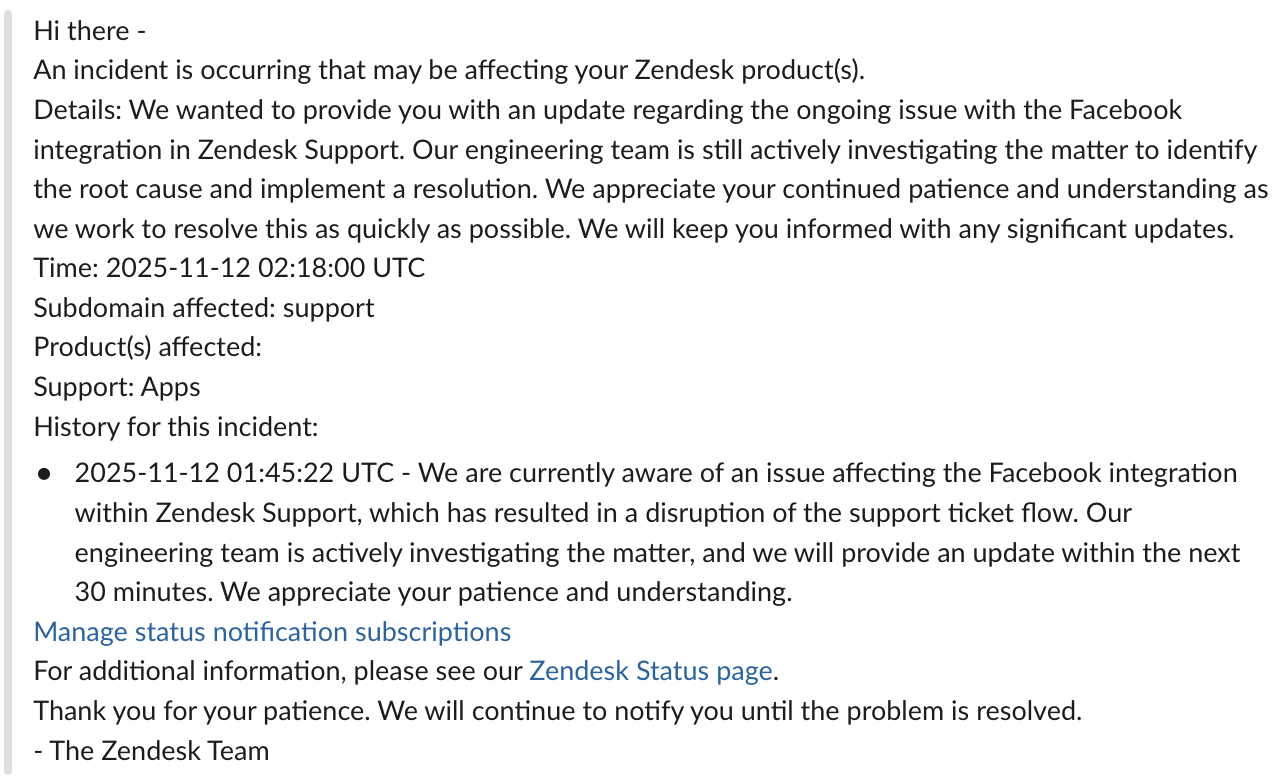The width and height of the screenshot is (1280, 776).
Task: Click the "Hi there -" greeting line
Action: pos(90,31)
